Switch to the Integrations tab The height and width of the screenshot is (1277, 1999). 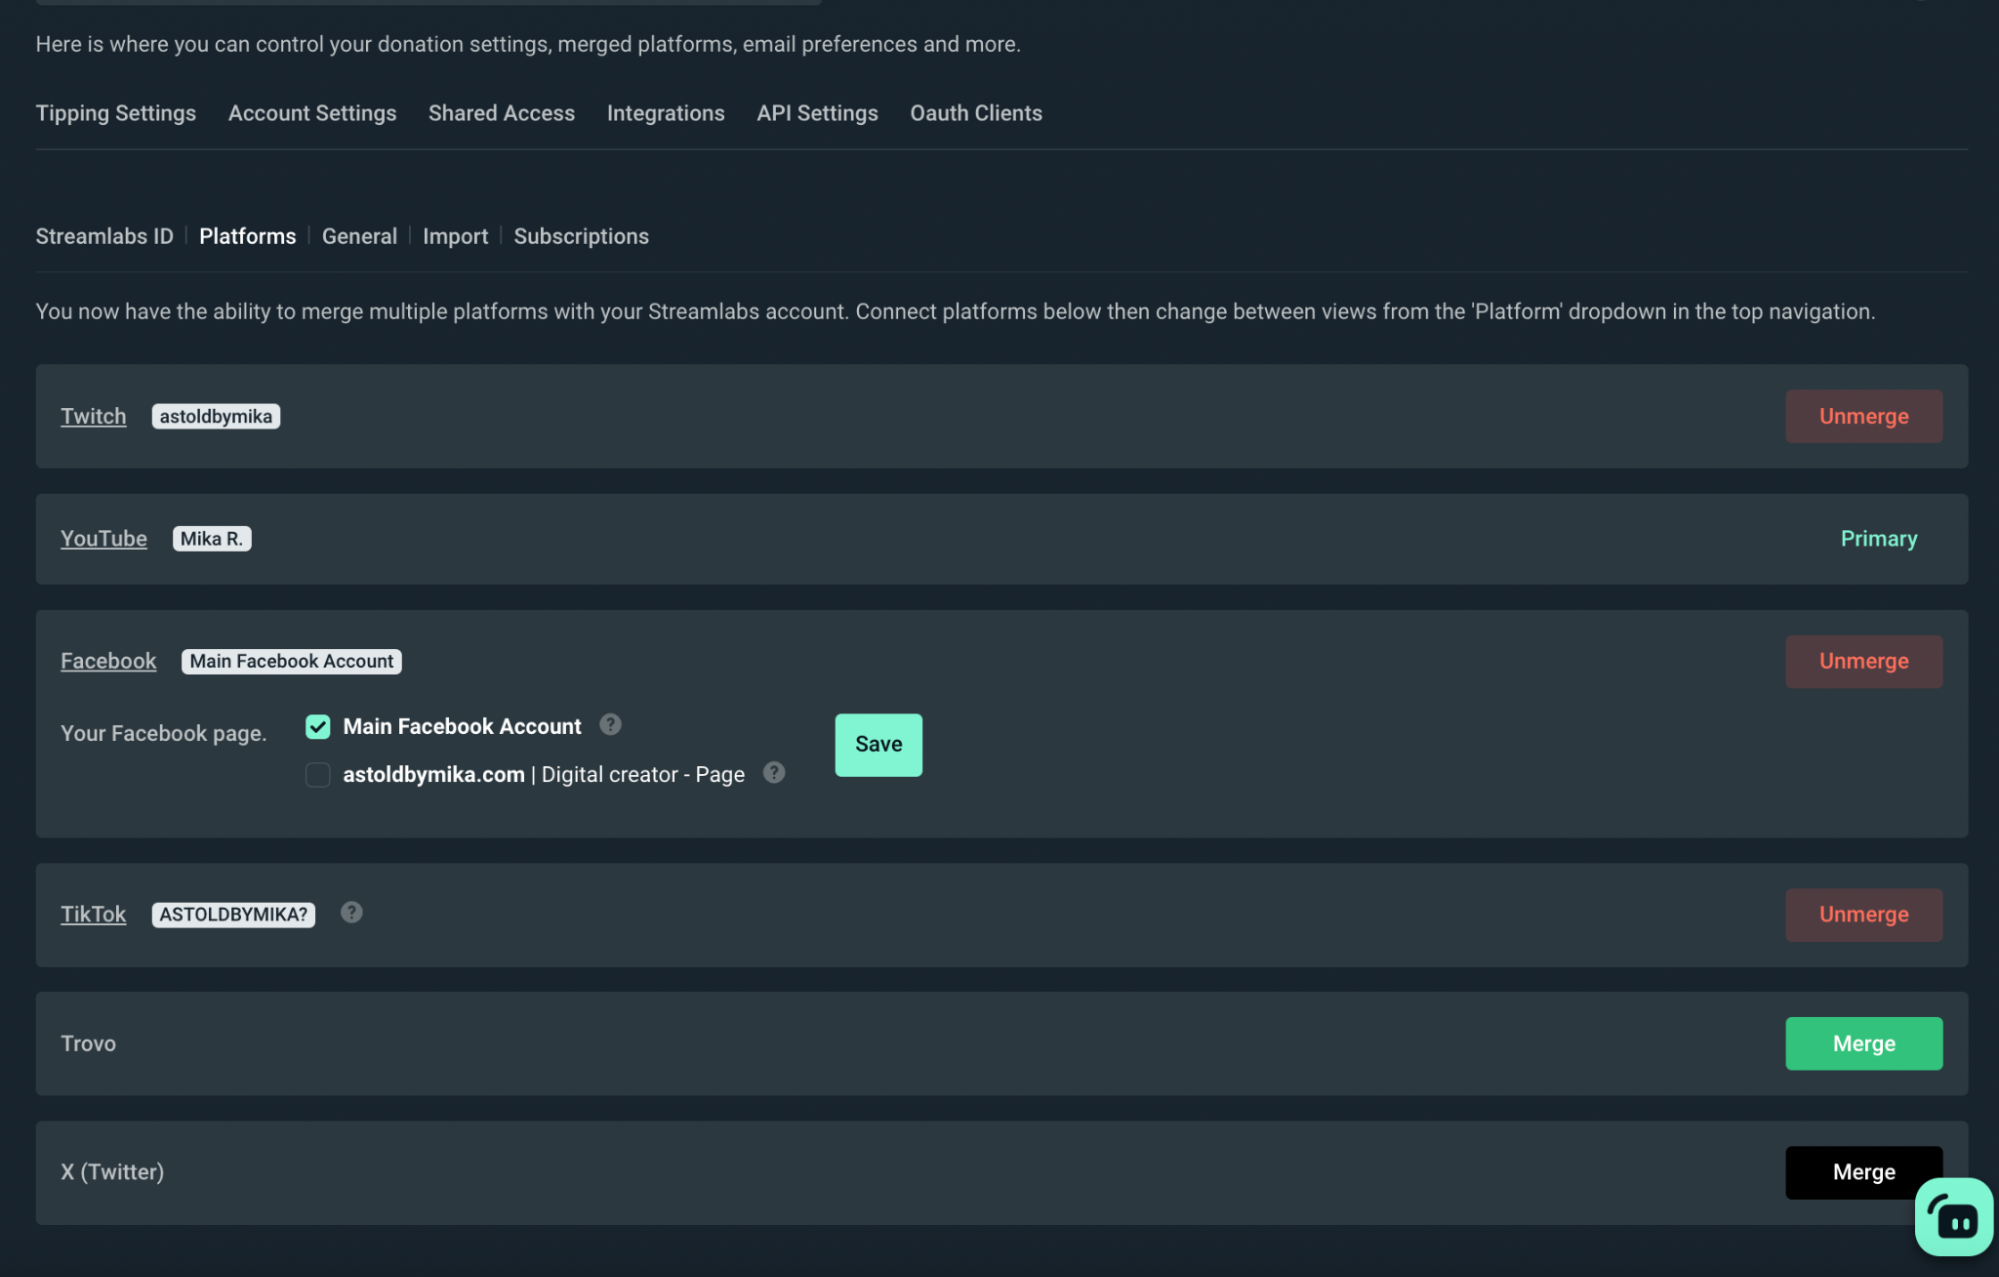click(x=665, y=113)
